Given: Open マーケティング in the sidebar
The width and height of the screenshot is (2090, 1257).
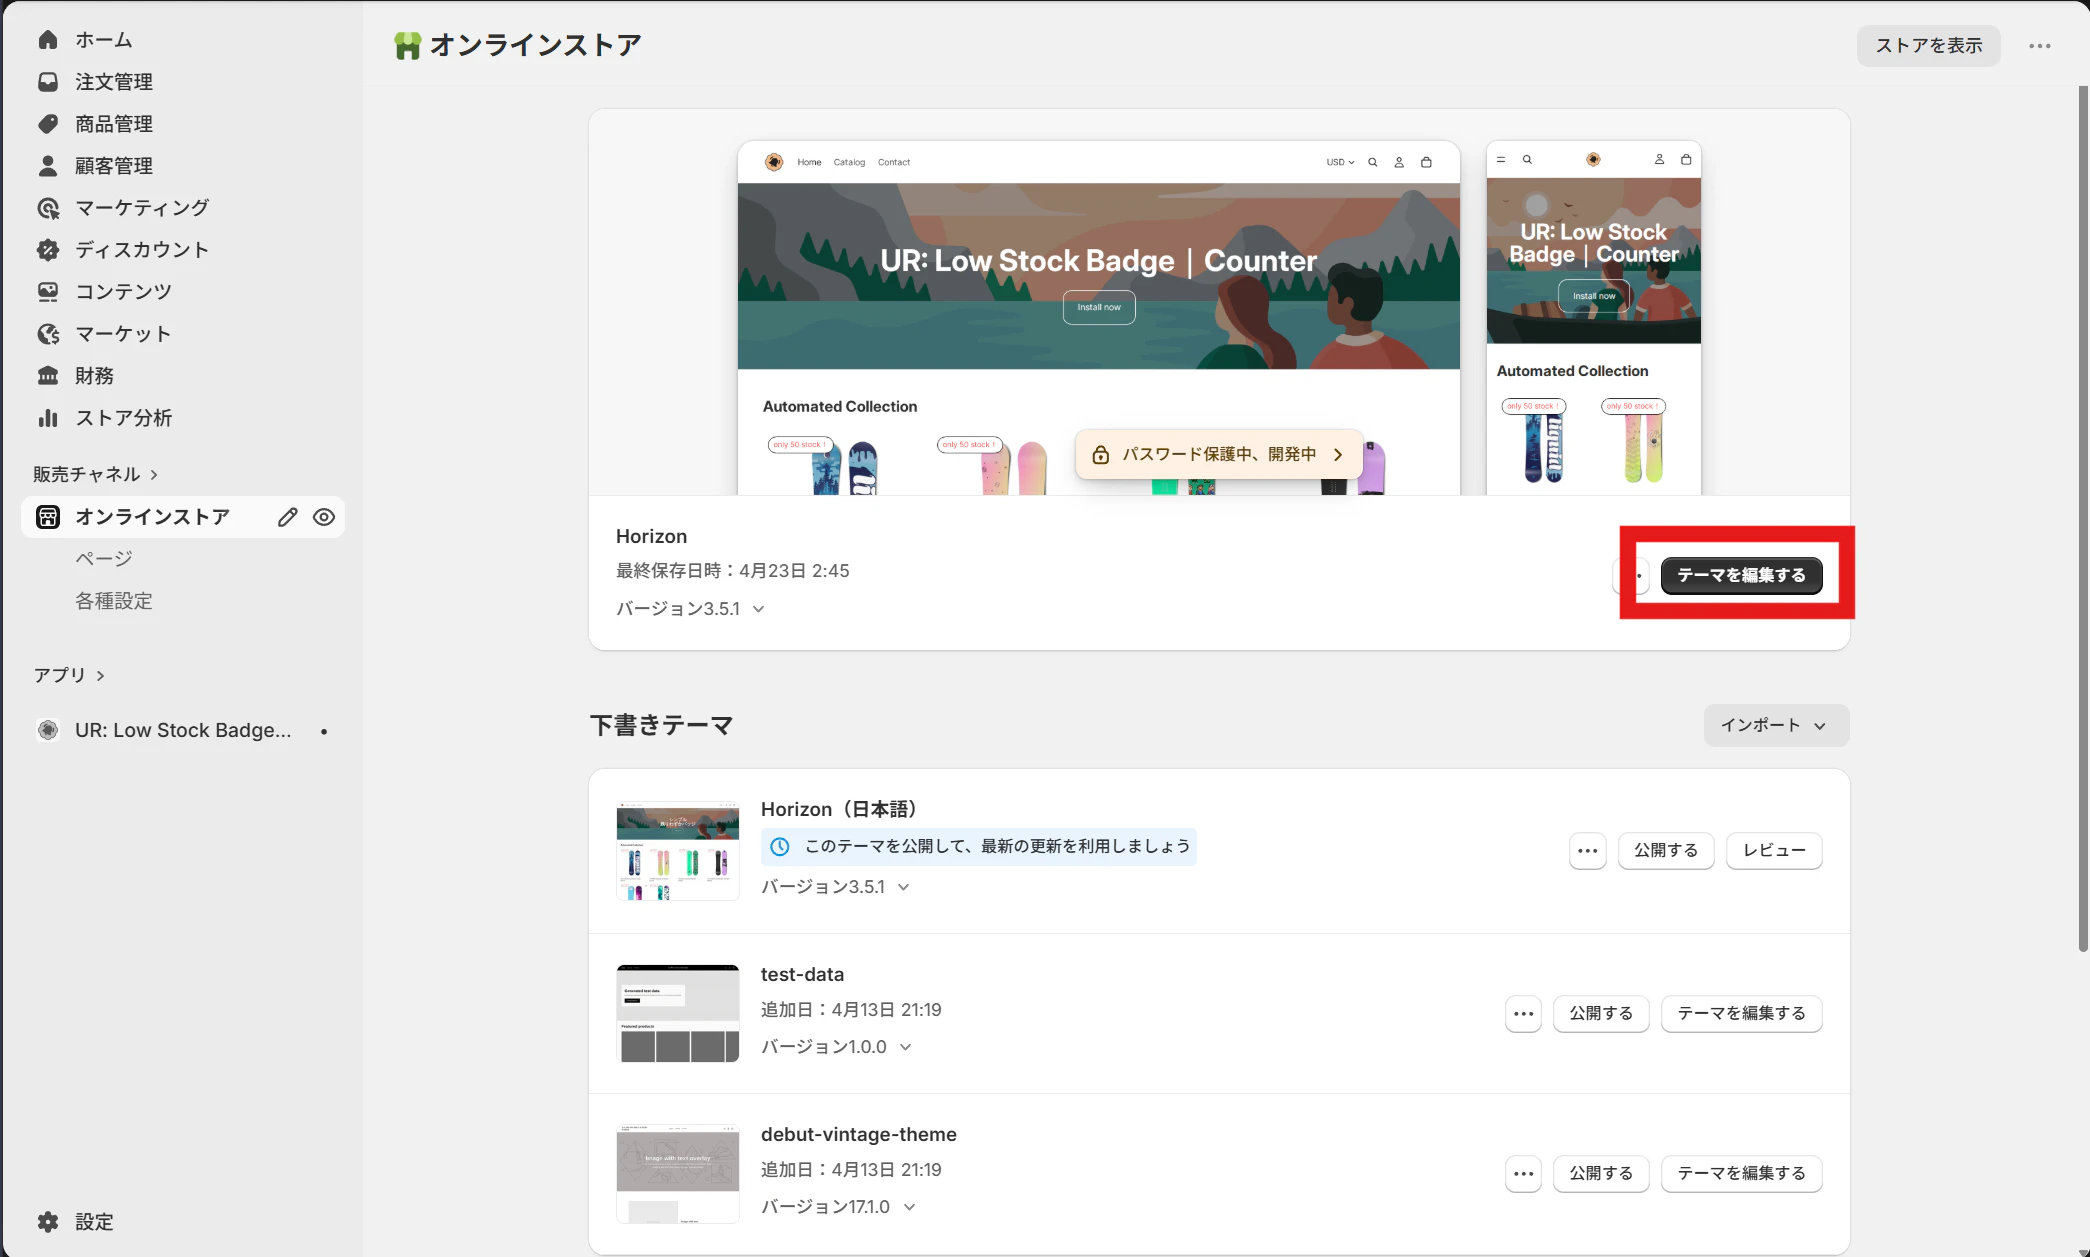Looking at the screenshot, I should pyautogui.click(x=142, y=208).
